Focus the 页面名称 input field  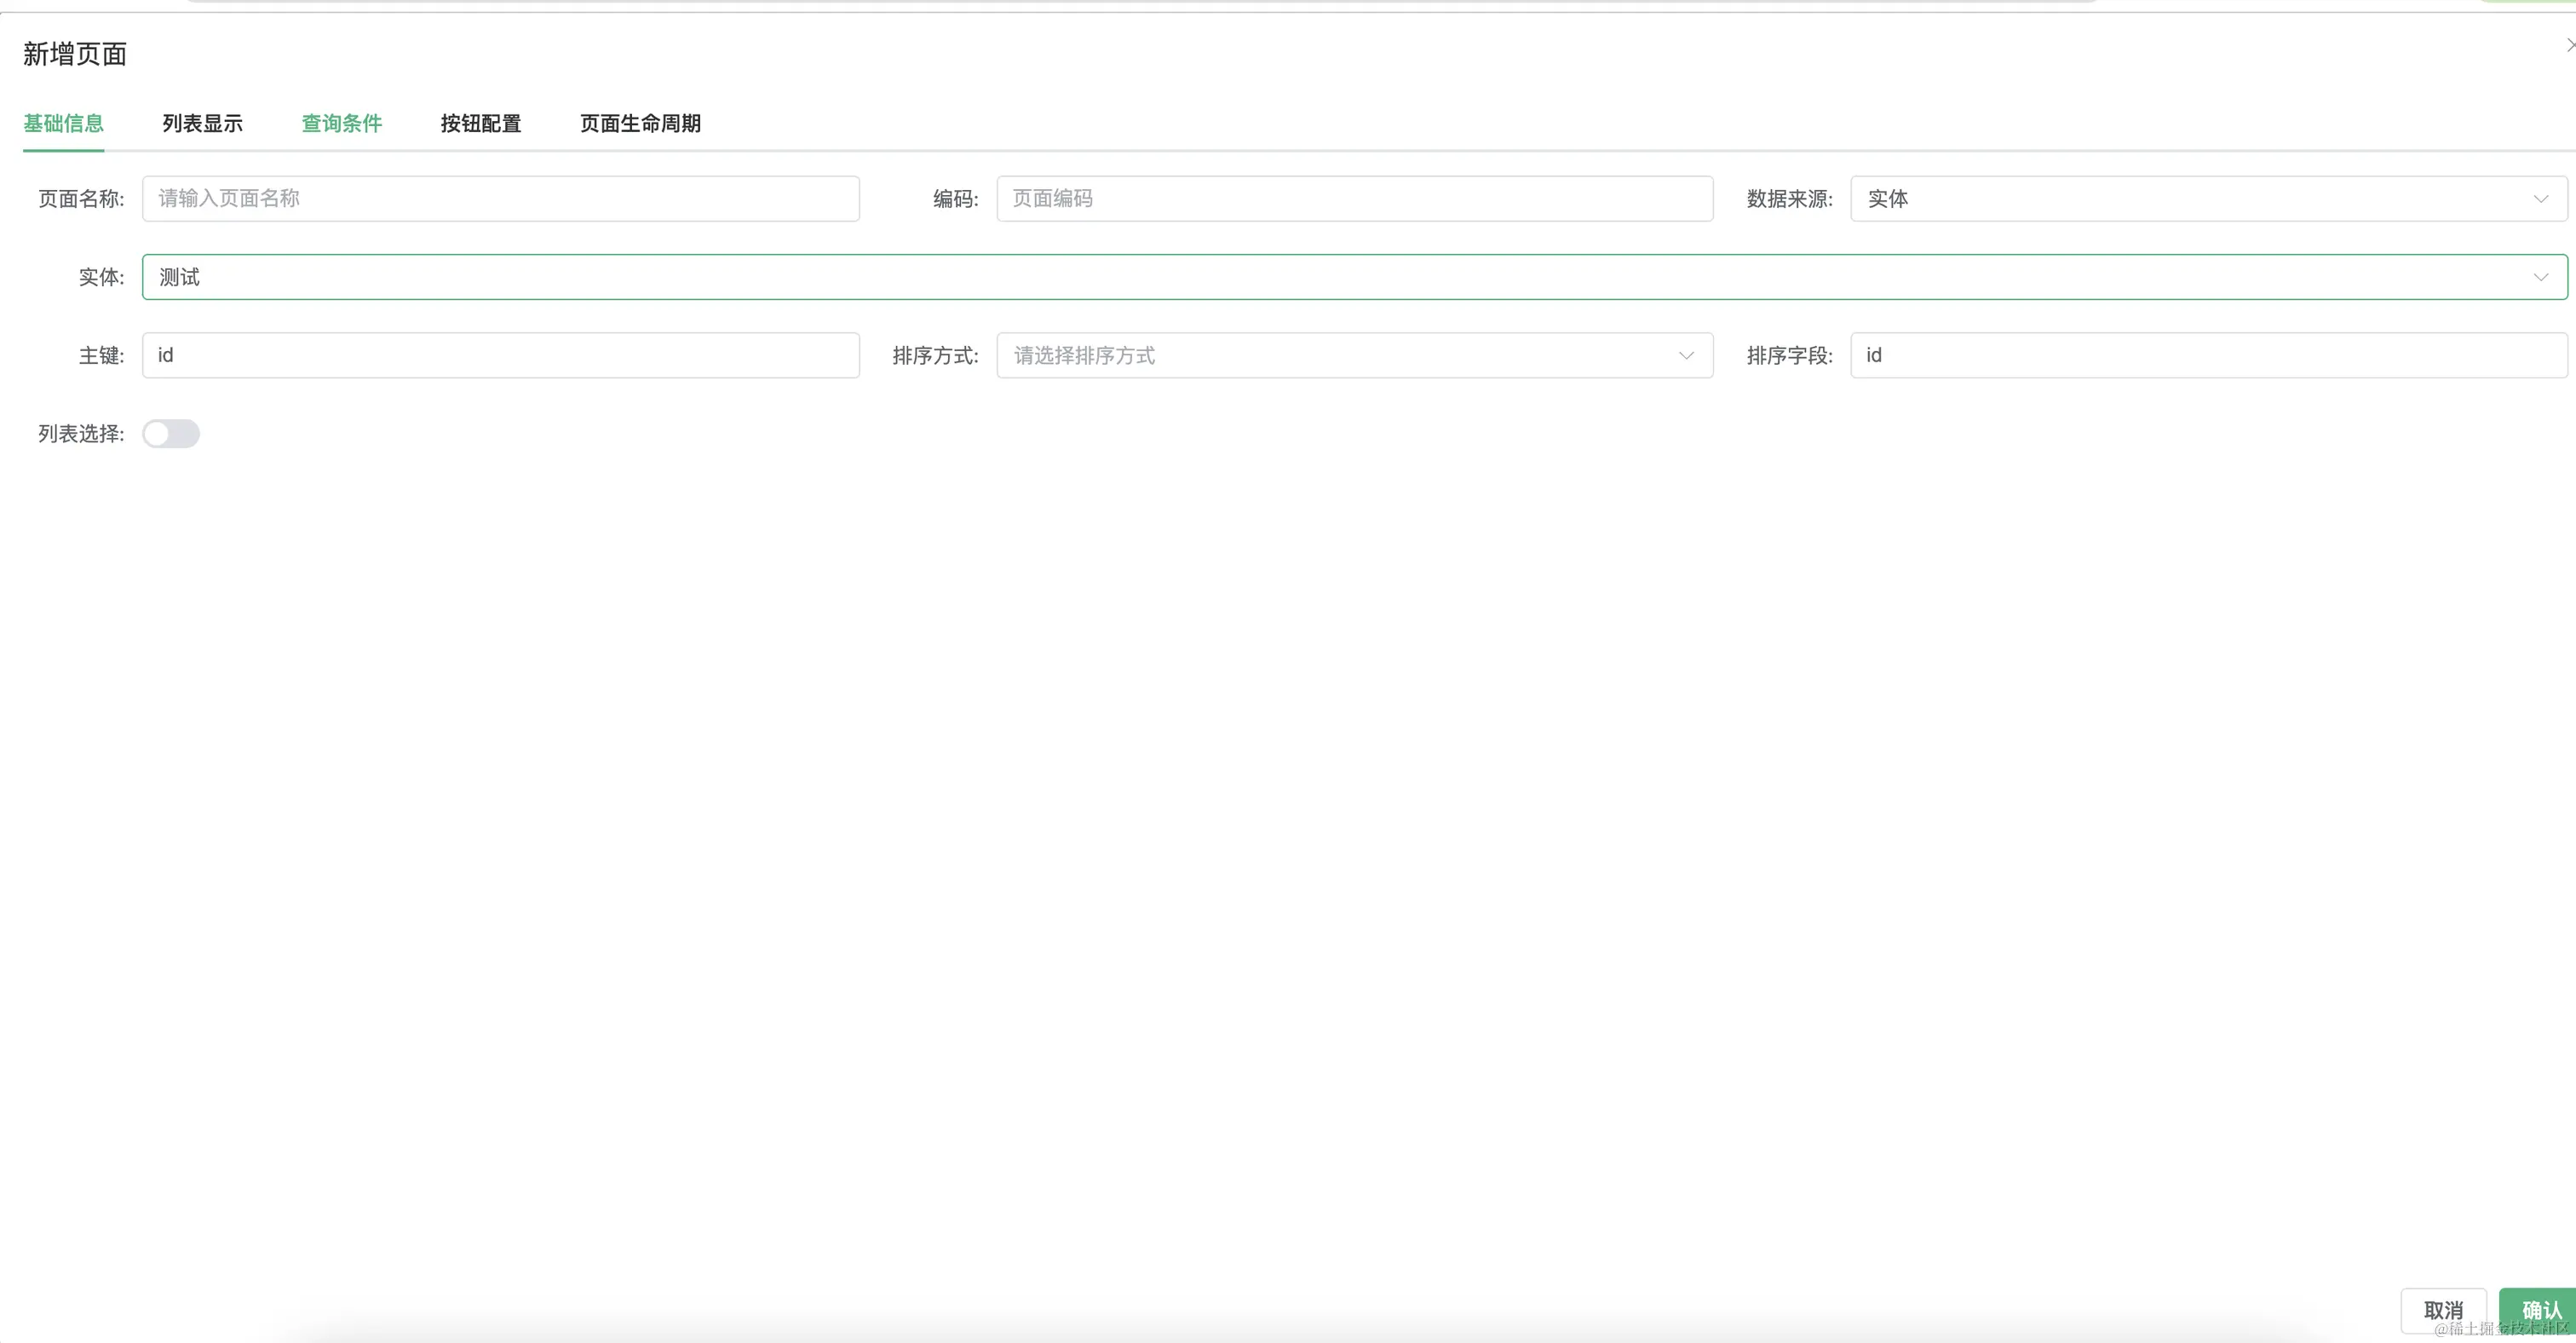[500, 199]
